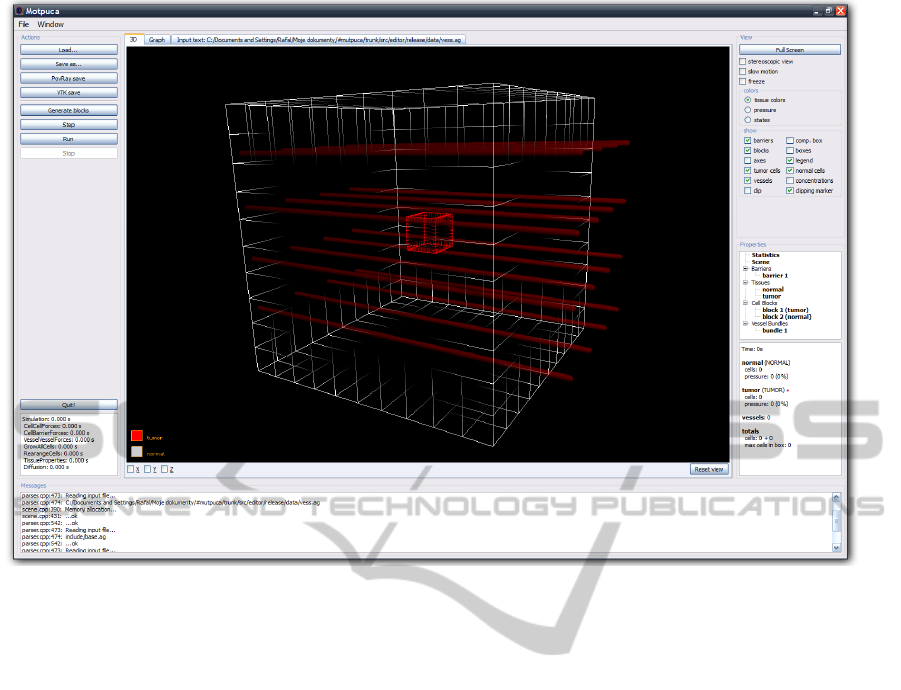Viewport: 901px width, 690px height.
Task: Select block 1 (tumor) in properties tree
Action: 784,310
